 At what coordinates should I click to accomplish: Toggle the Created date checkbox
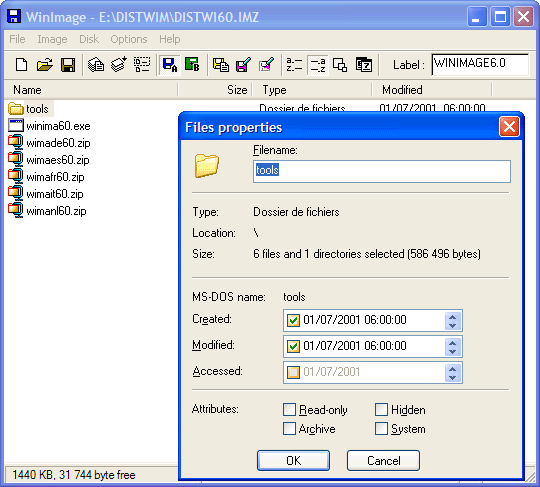(293, 320)
